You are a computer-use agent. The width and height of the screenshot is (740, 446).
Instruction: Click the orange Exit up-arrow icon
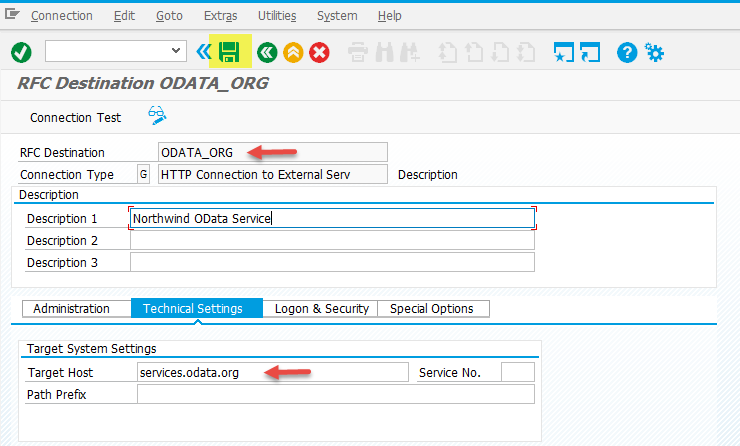coord(293,52)
